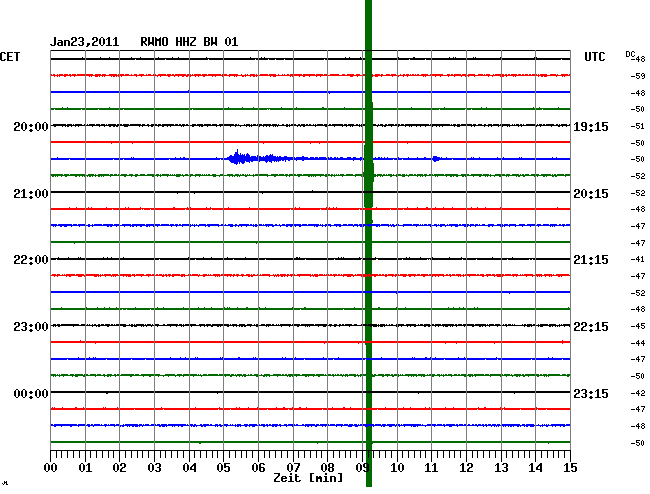The height and width of the screenshot is (494, 650).
Task: Click minute tick label 10
Action: point(397,468)
